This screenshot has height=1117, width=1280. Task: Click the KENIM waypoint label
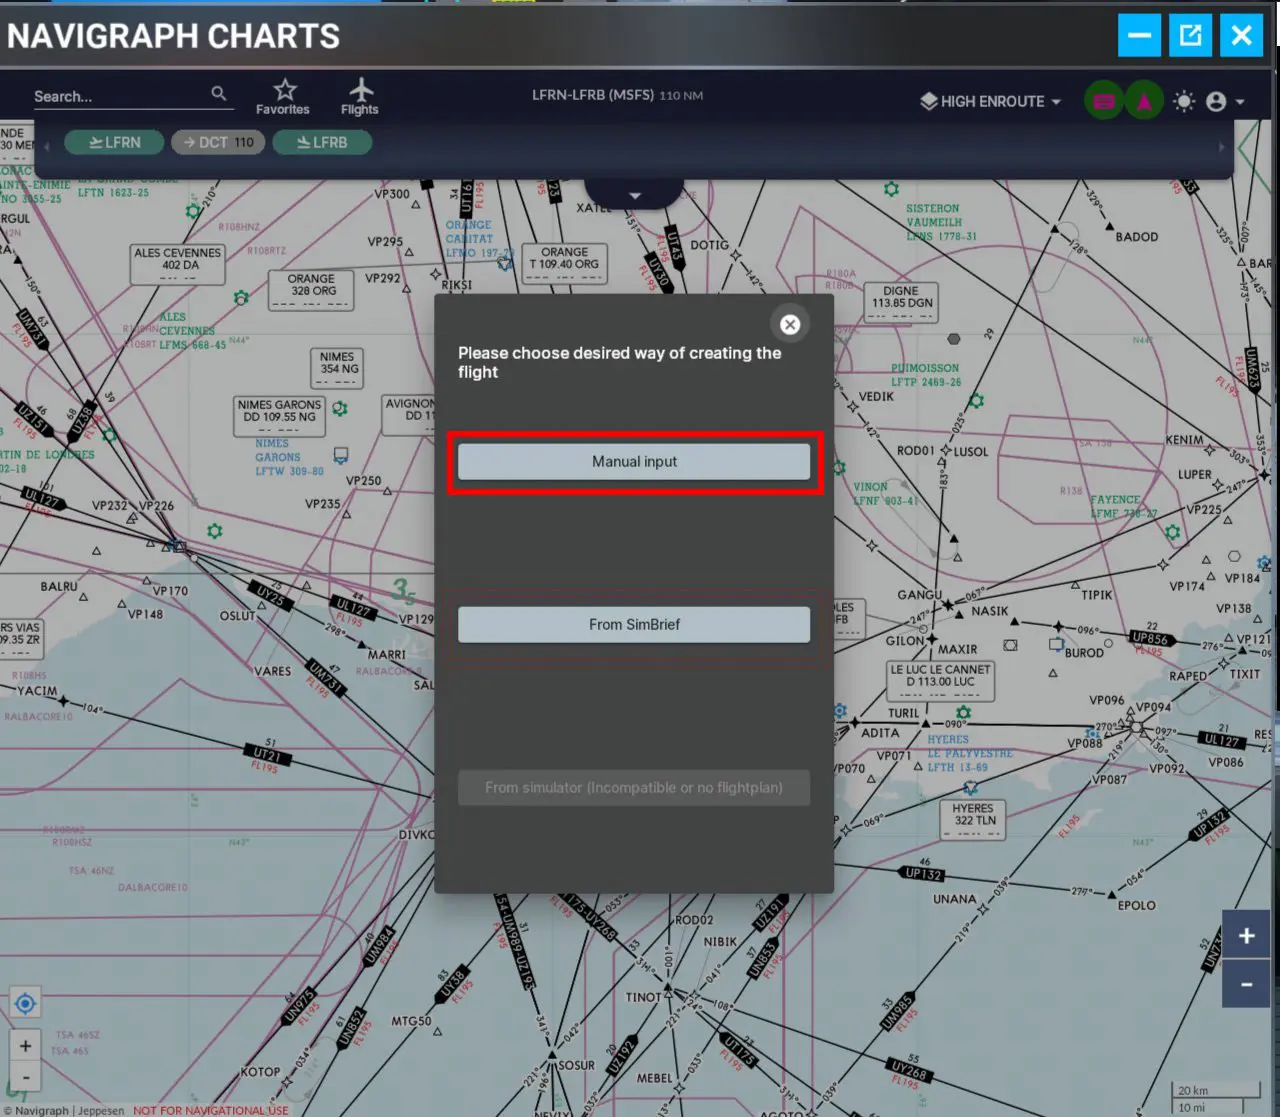coord(1184,440)
